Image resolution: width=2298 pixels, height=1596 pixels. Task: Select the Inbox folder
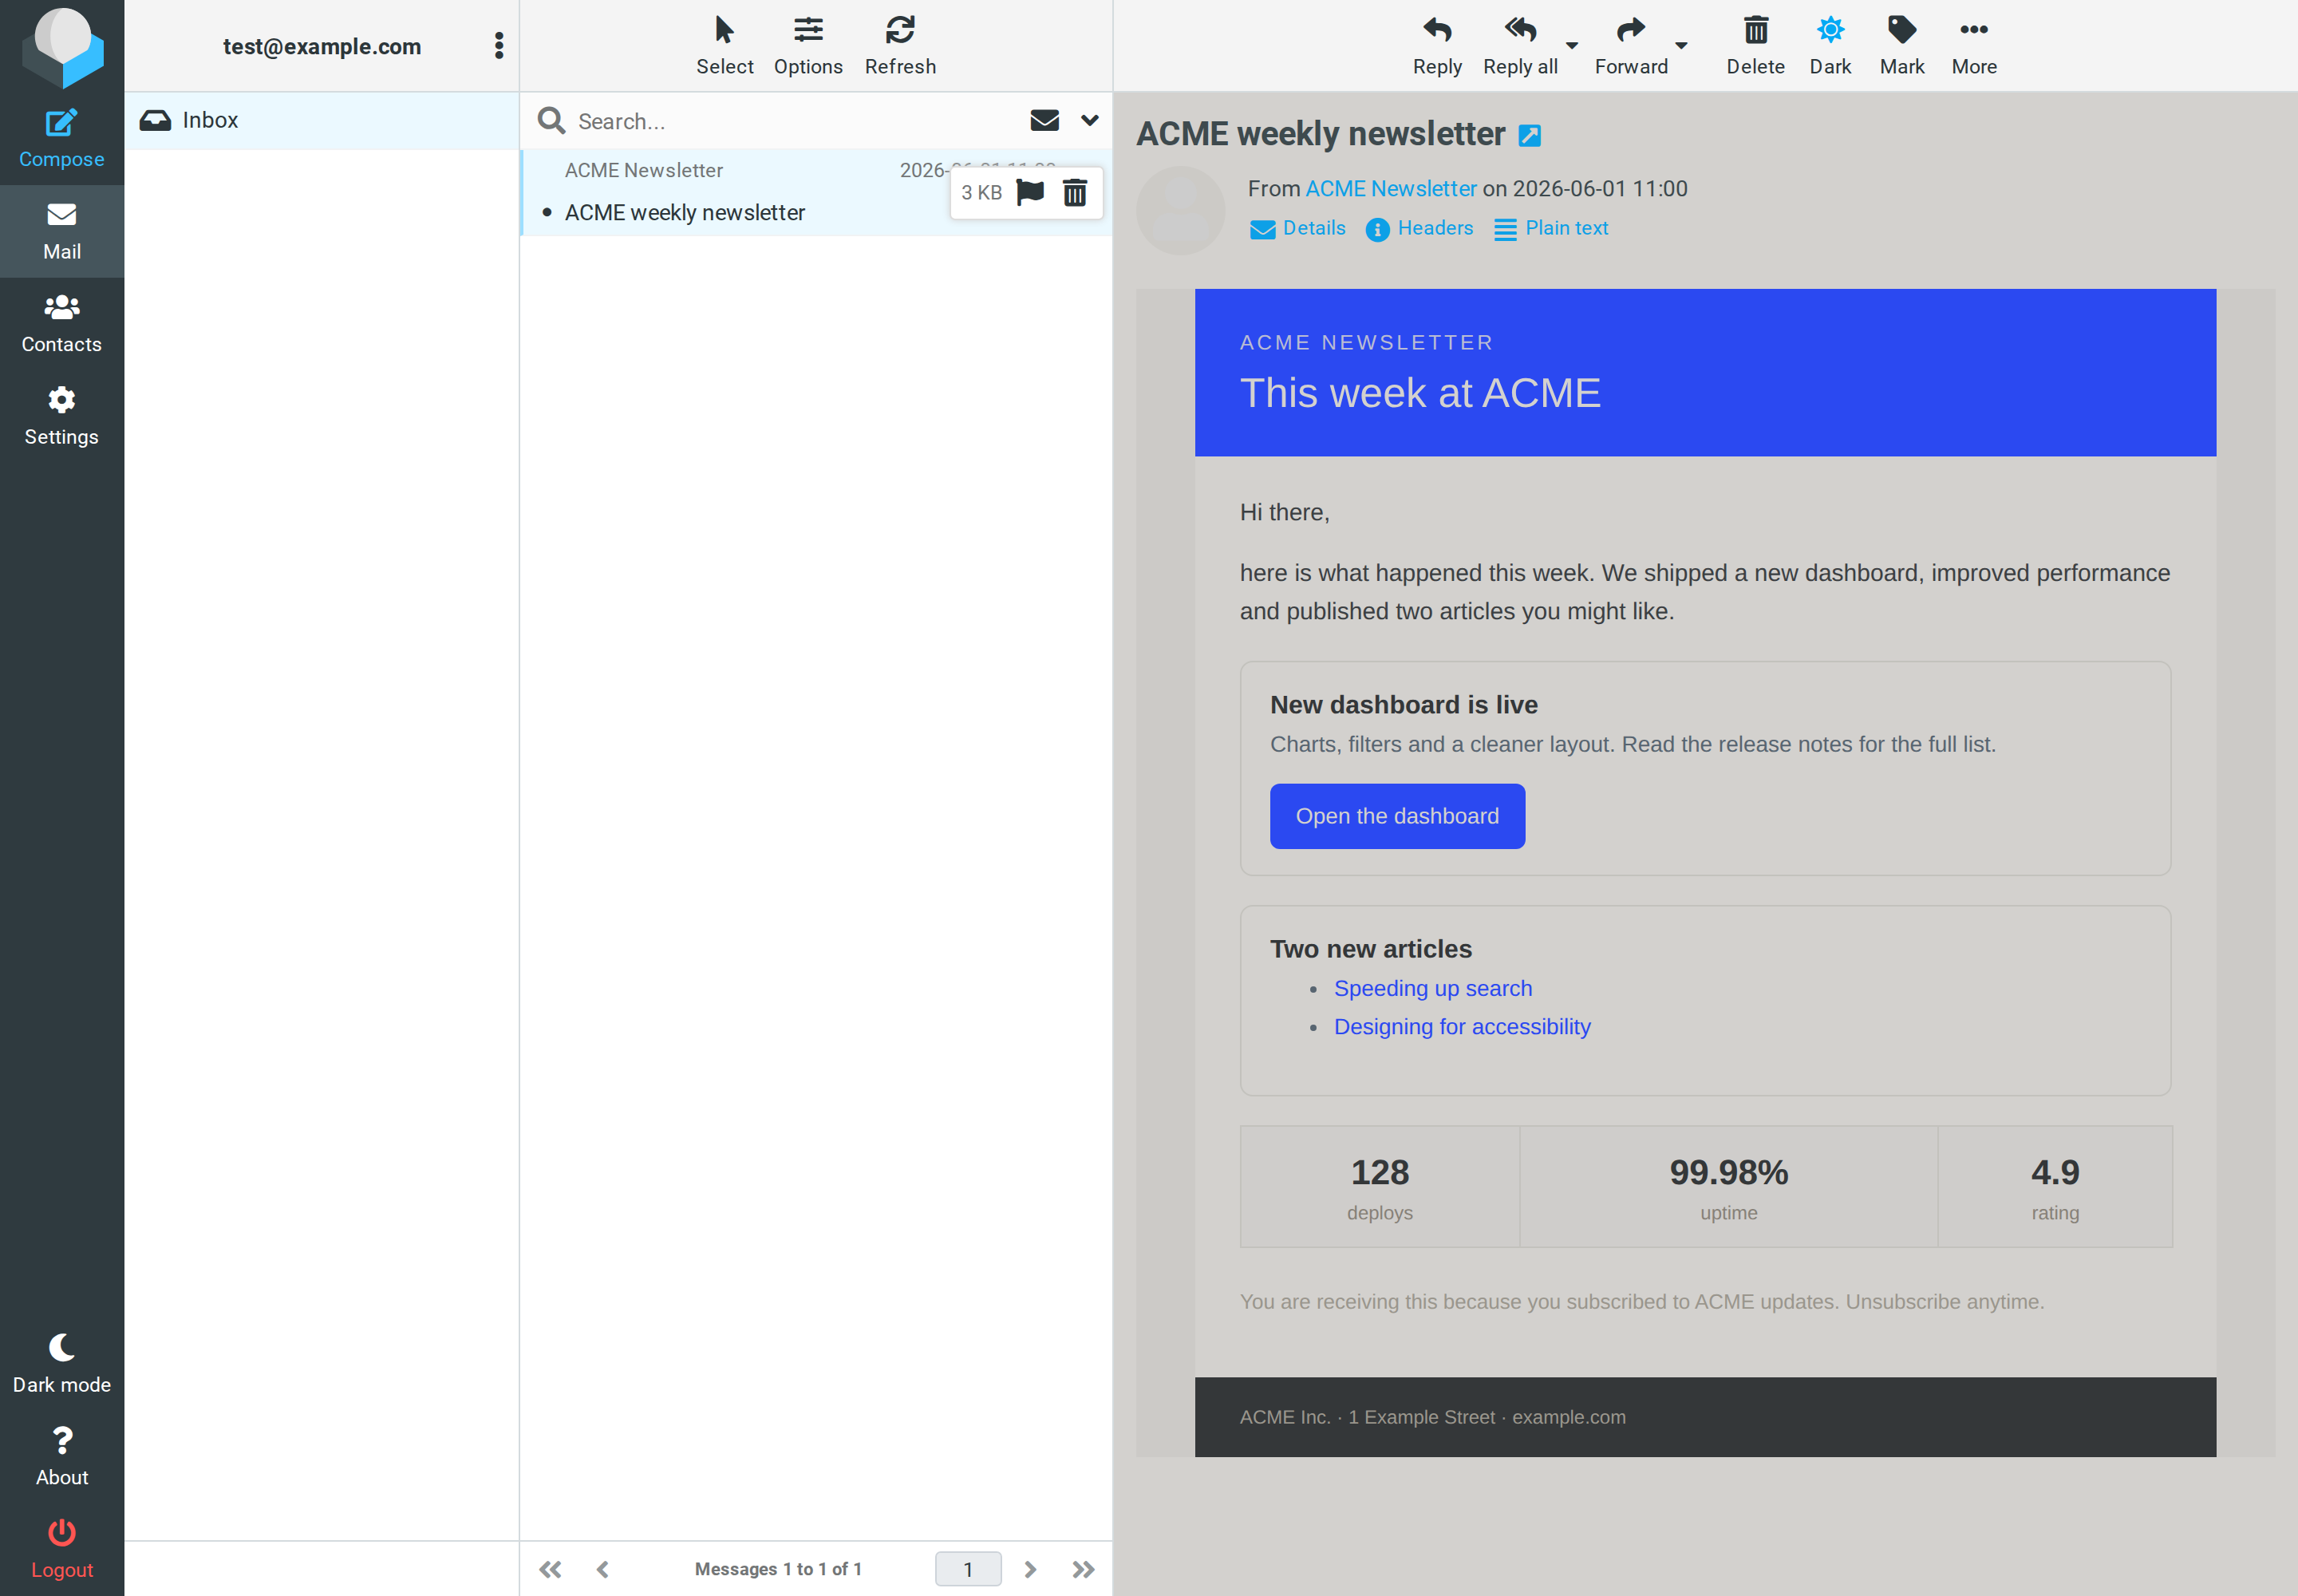[x=321, y=120]
